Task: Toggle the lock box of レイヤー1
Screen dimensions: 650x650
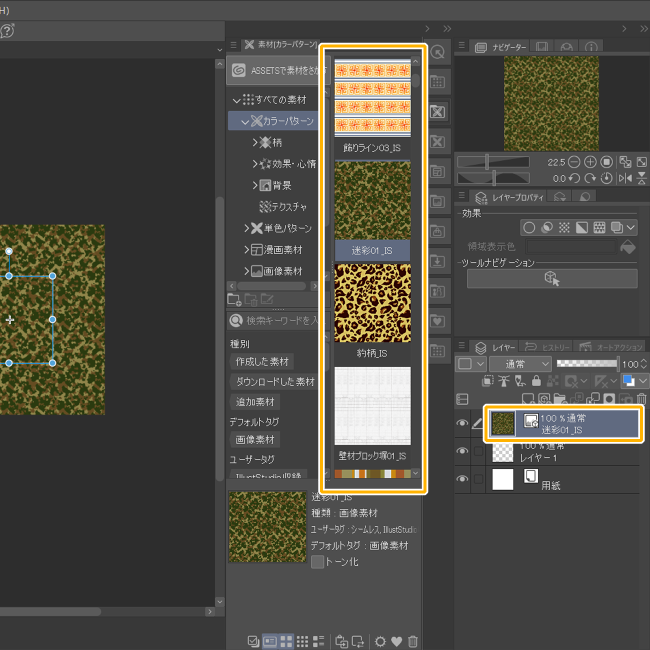Action: click(x=478, y=451)
